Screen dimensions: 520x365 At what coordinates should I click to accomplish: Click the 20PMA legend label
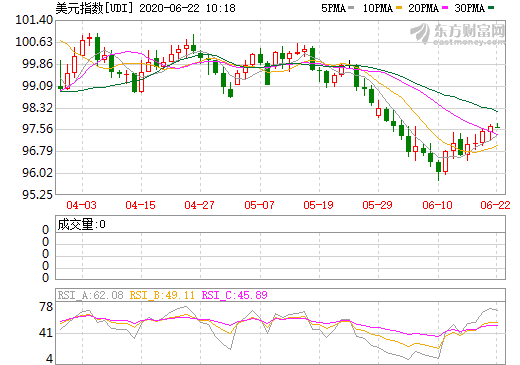click(x=423, y=8)
